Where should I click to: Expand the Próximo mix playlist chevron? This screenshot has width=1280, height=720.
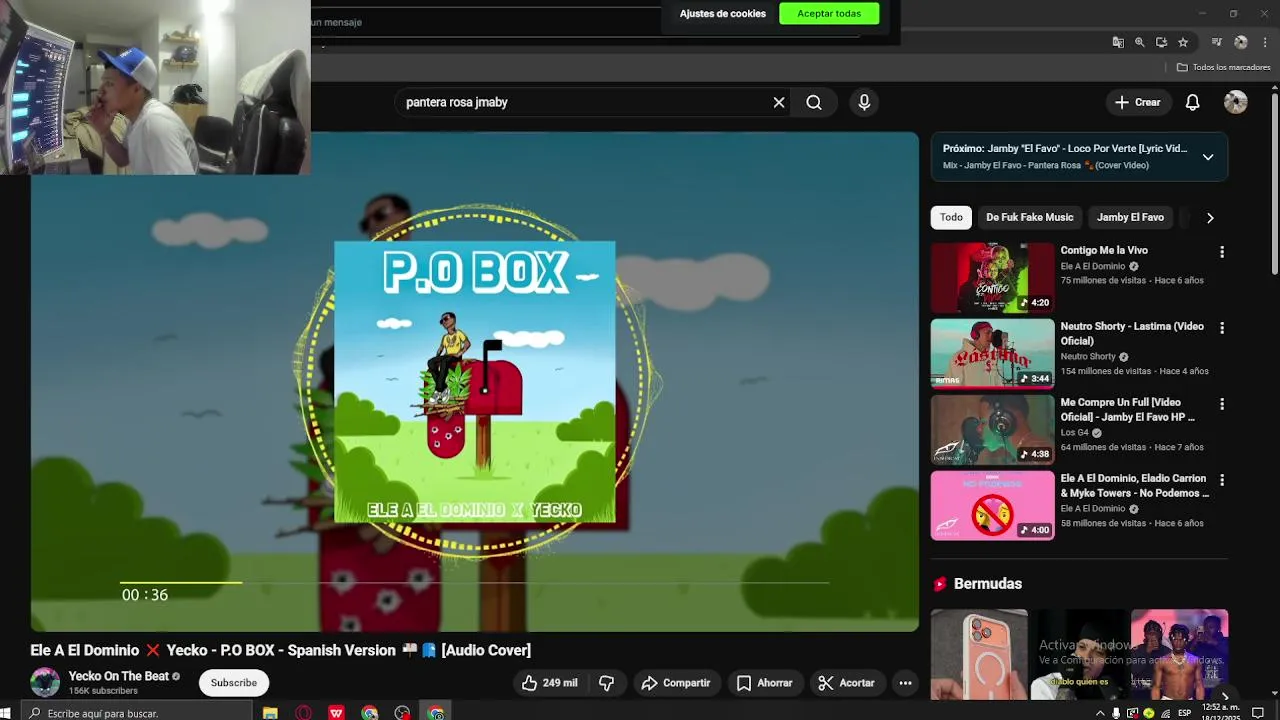[1208, 157]
